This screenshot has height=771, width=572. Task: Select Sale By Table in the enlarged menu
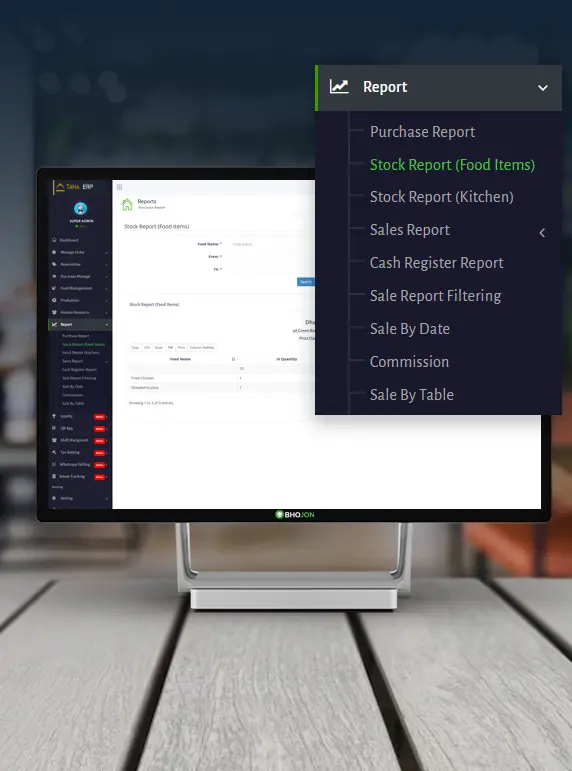point(412,394)
